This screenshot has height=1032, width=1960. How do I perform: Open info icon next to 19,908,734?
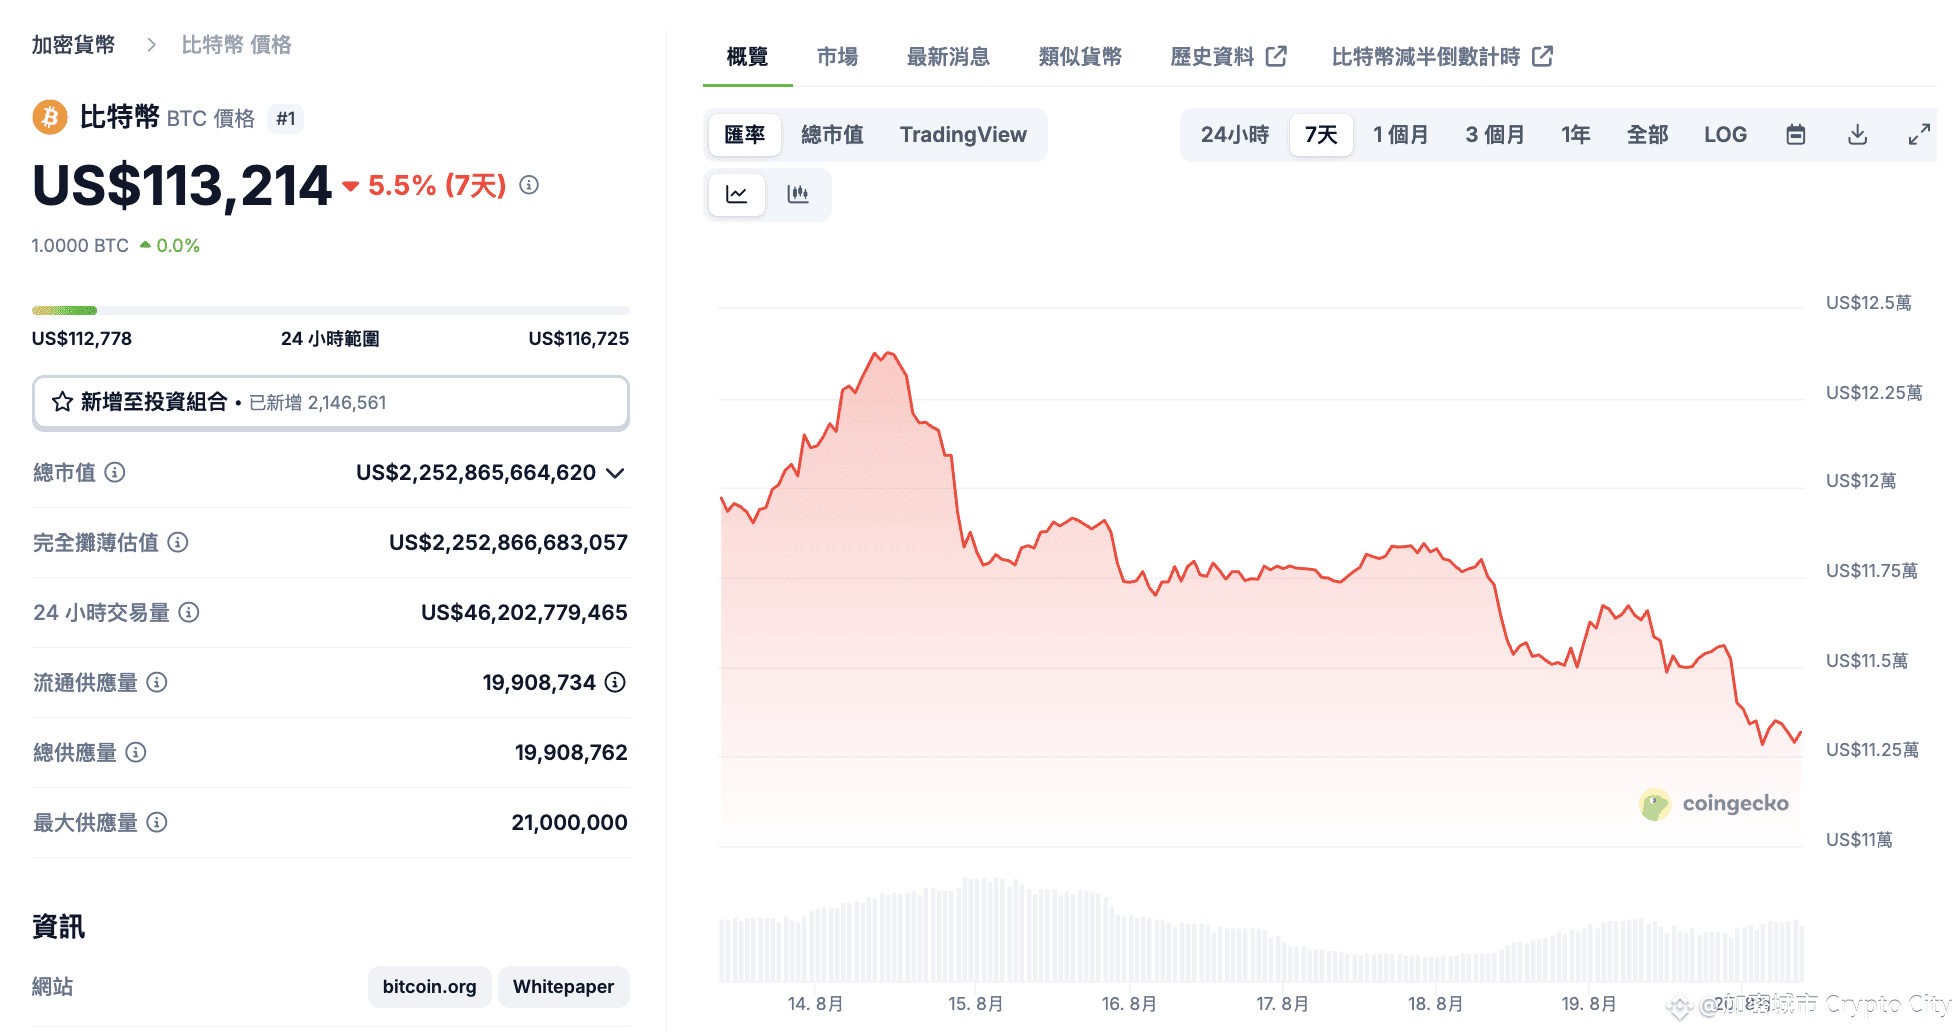click(615, 682)
